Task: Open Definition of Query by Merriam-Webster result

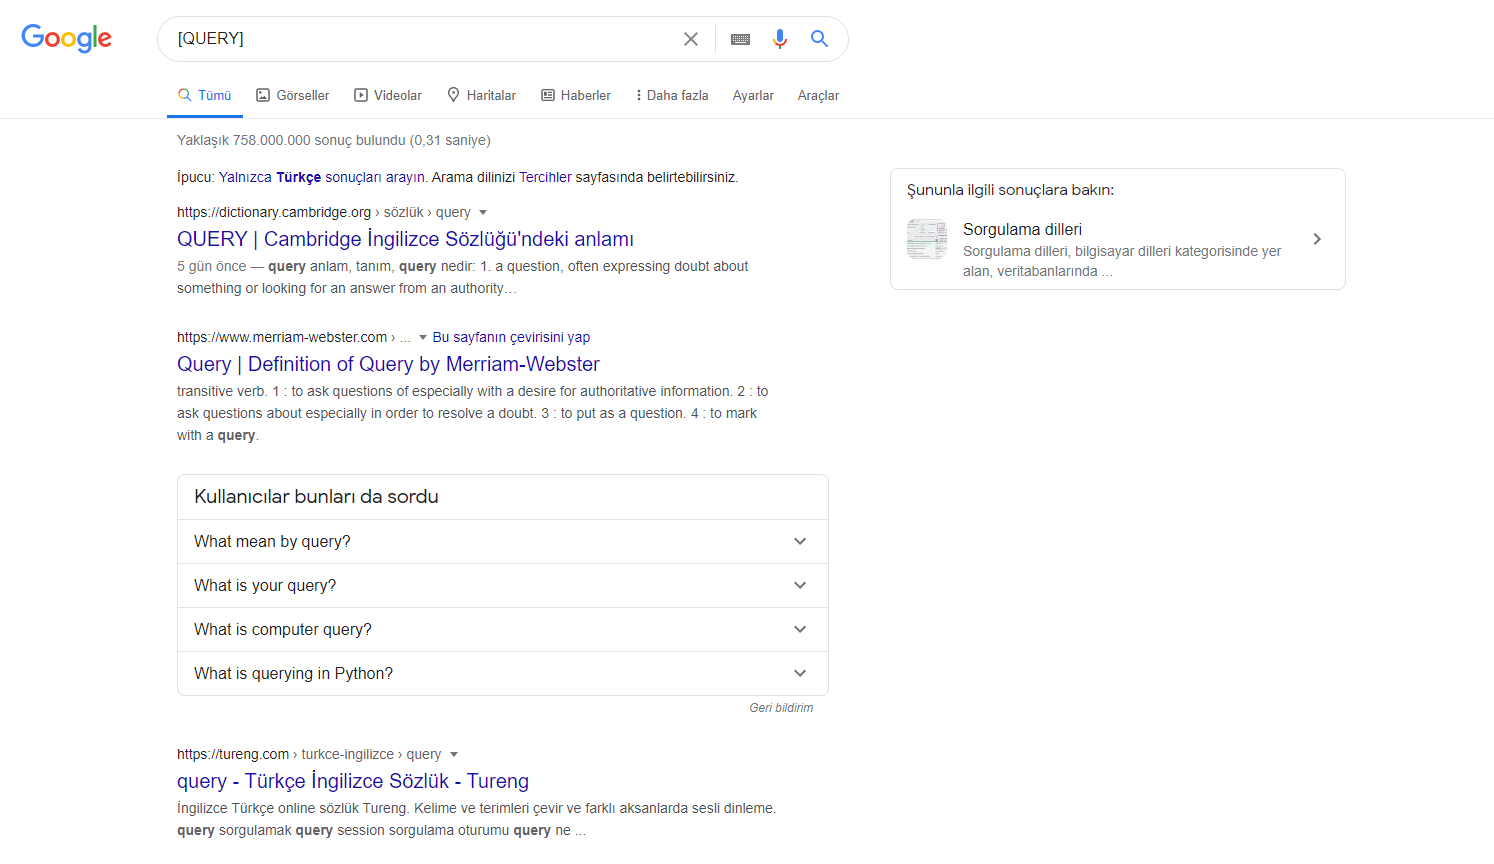Action: pos(388,364)
